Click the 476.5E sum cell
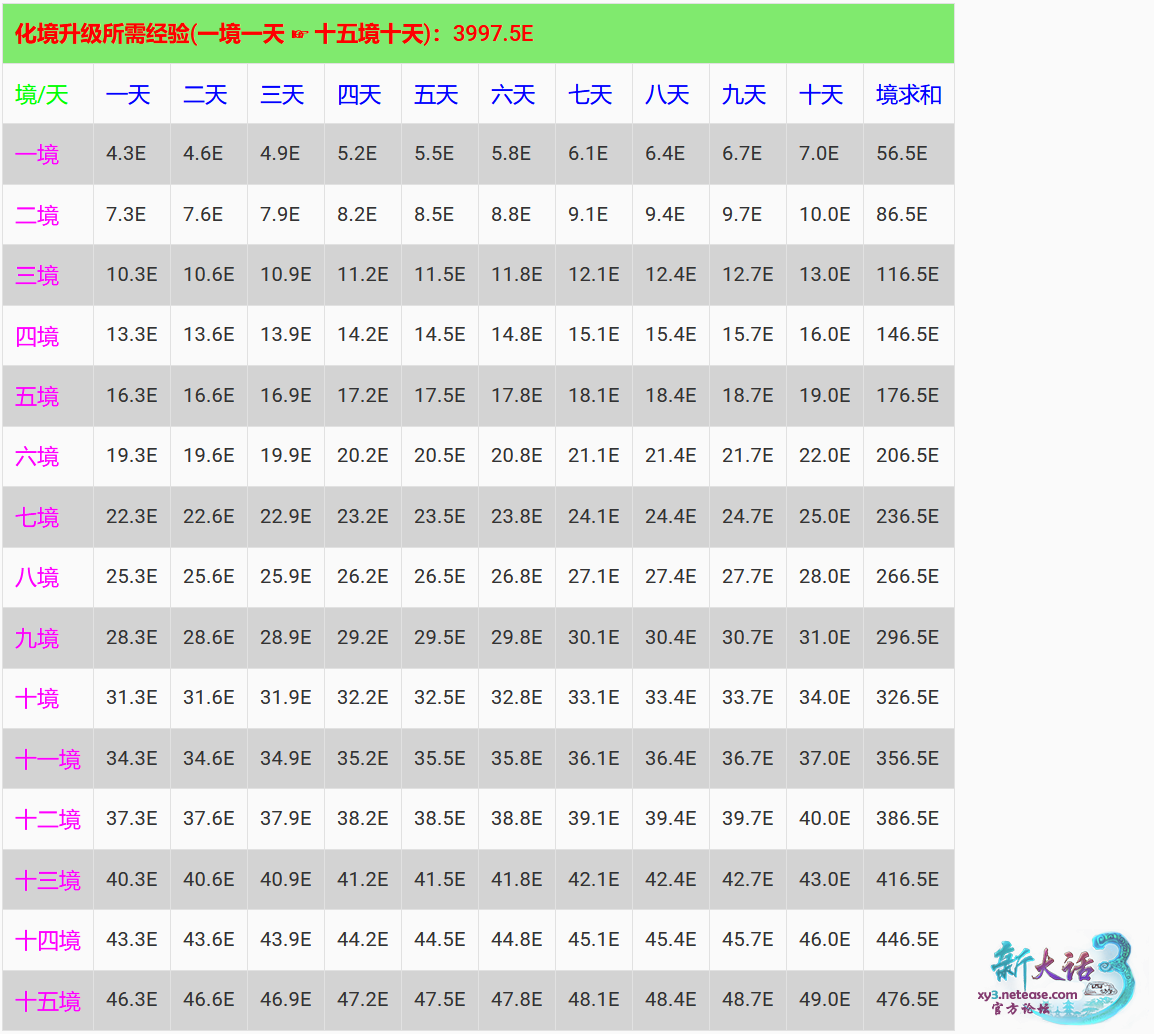 [908, 1000]
